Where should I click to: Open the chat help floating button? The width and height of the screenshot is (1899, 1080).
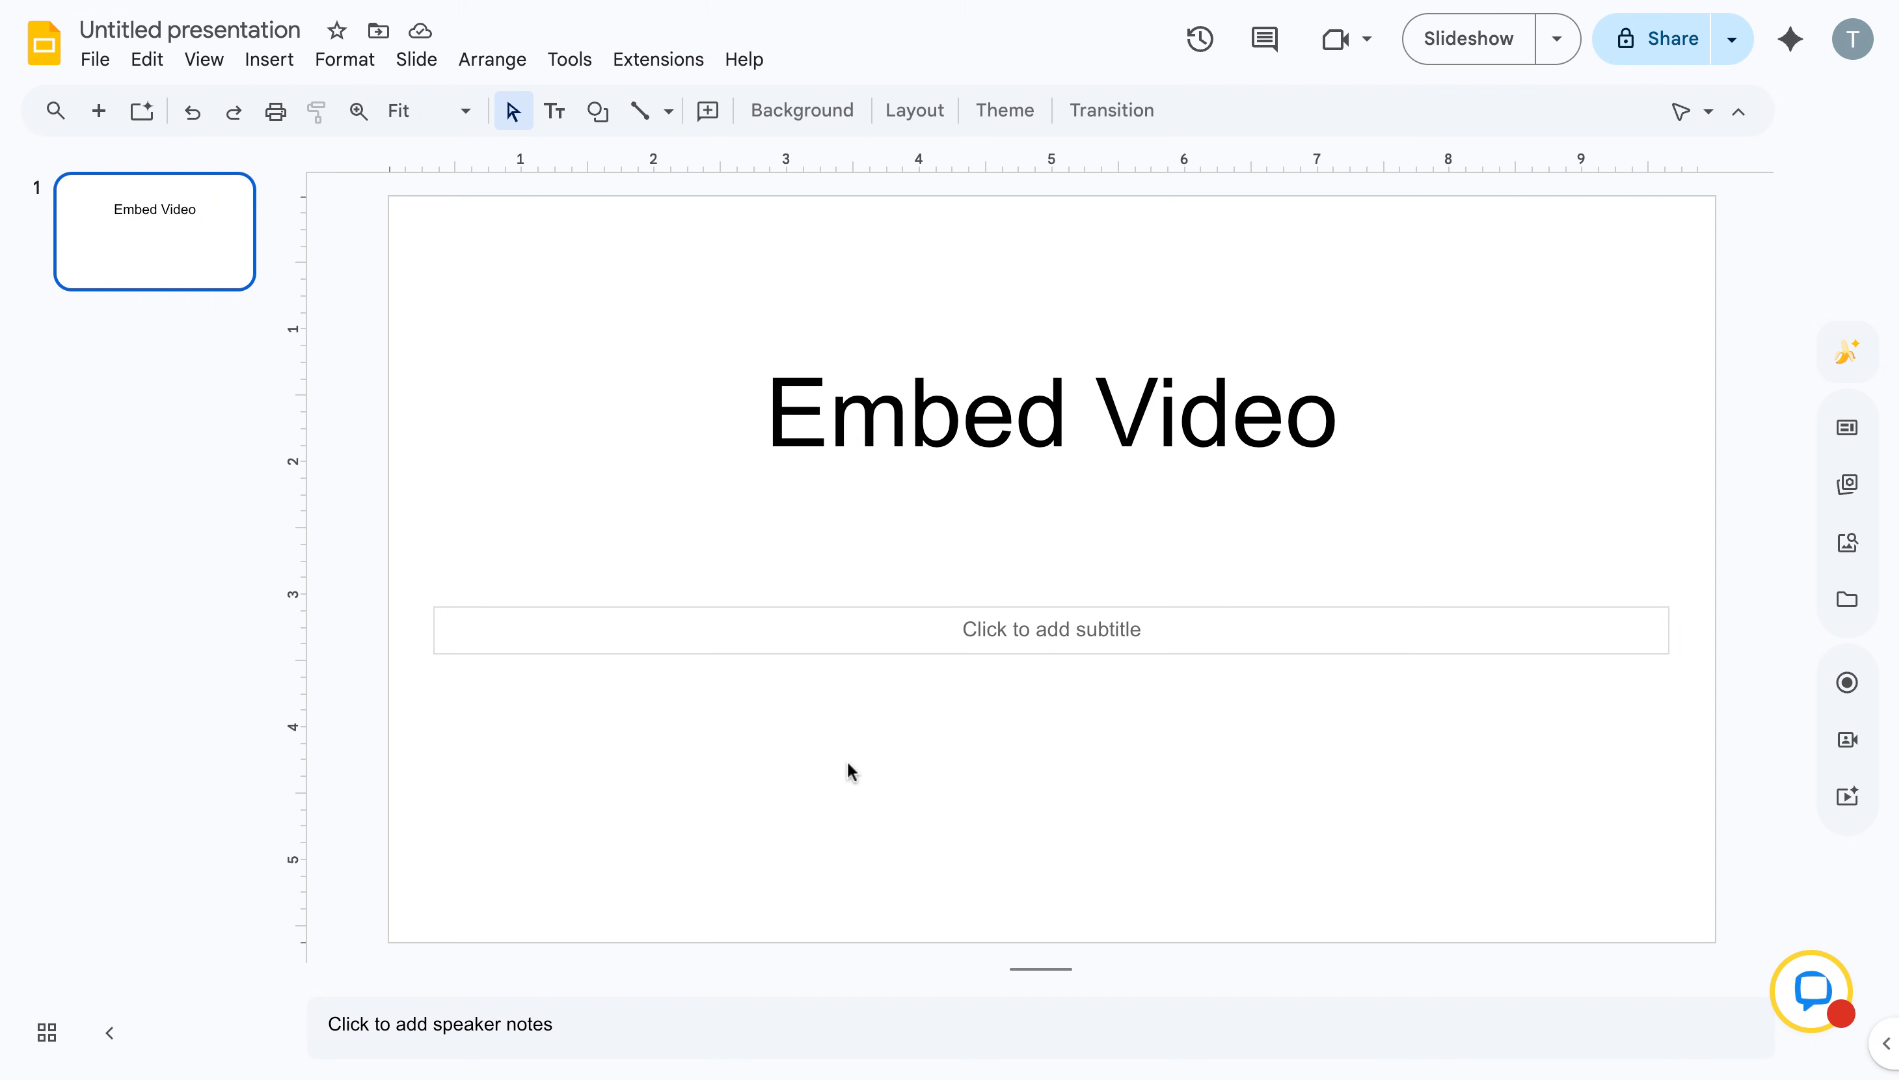(x=1811, y=991)
